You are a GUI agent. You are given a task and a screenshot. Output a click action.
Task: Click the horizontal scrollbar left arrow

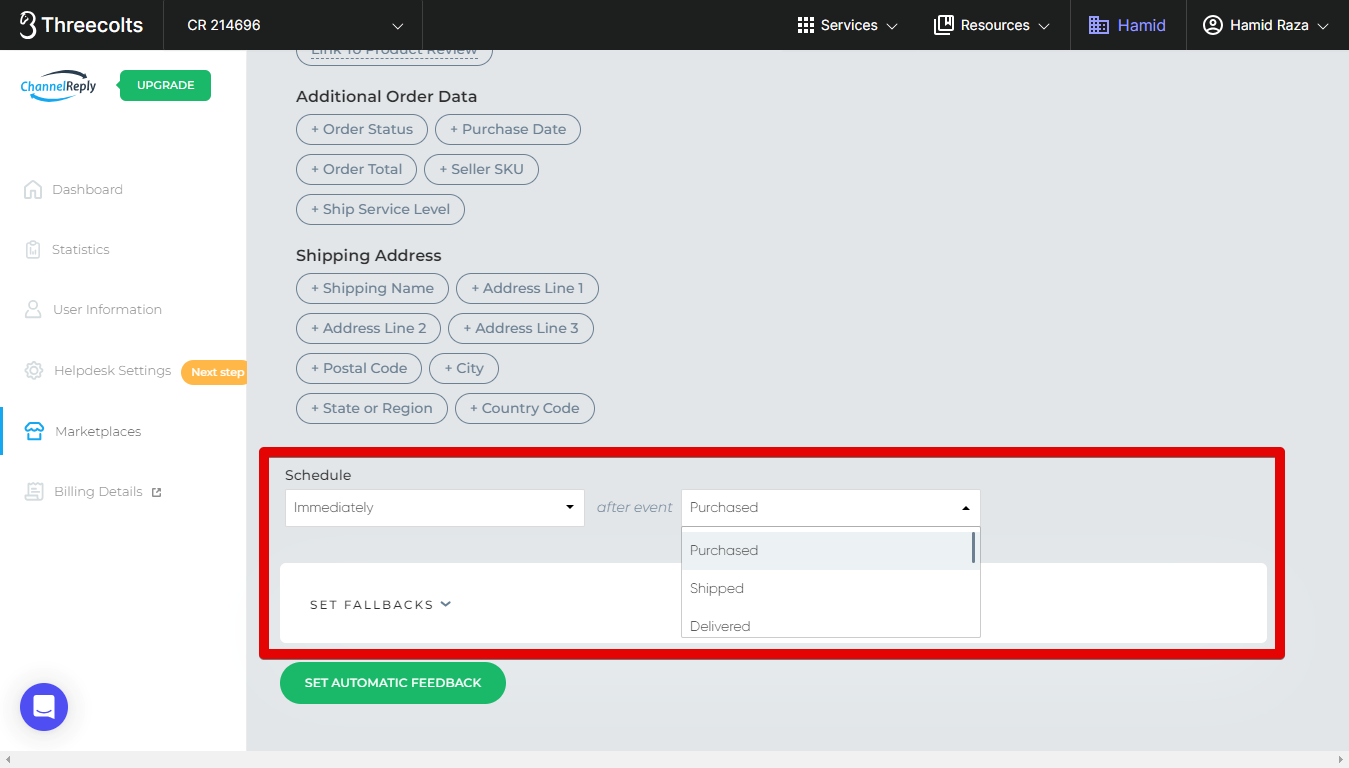pyautogui.click(x=6, y=760)
